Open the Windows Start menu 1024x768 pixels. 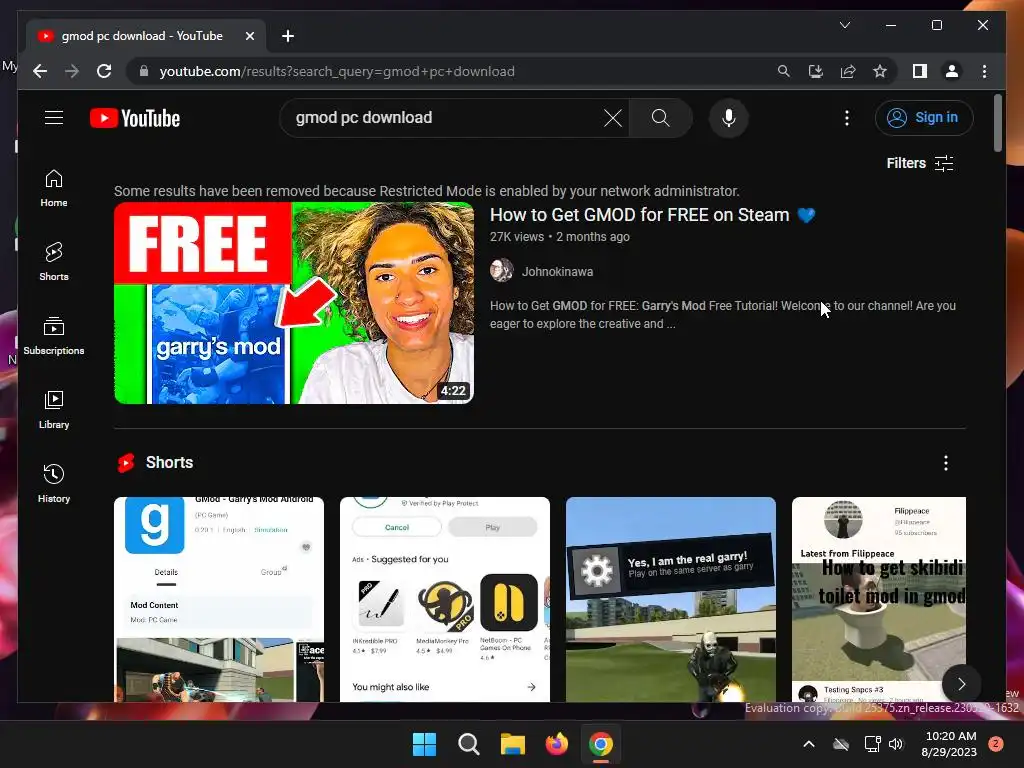coord(424,744)
